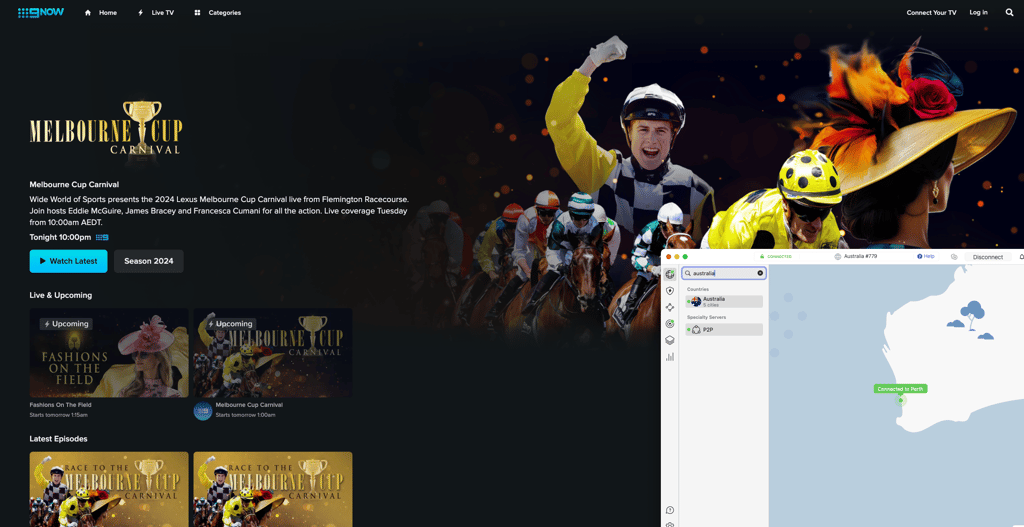Open the question mark help icon at the bottom of the VPN sidebar
Viewport: 1024px width, 527px height.
coord(669,510)
